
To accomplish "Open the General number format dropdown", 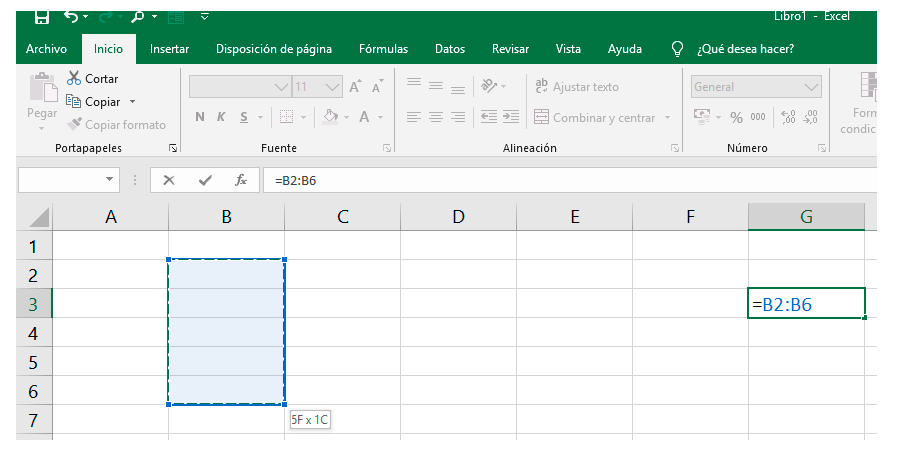I will (811, 87).
